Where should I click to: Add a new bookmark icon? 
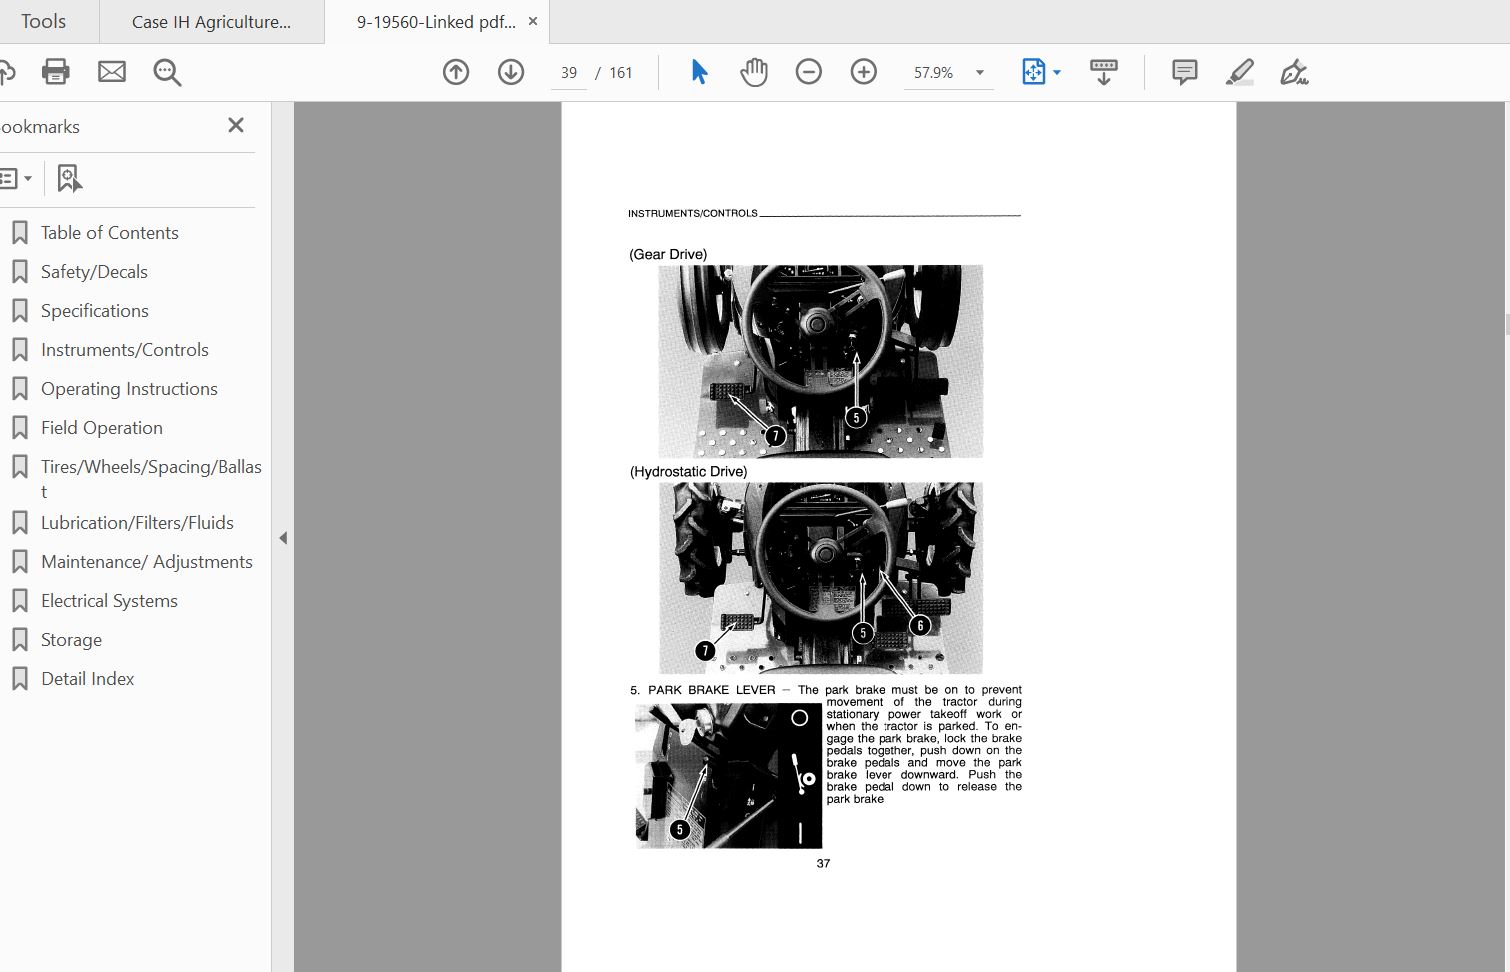(x=69, y=178)
